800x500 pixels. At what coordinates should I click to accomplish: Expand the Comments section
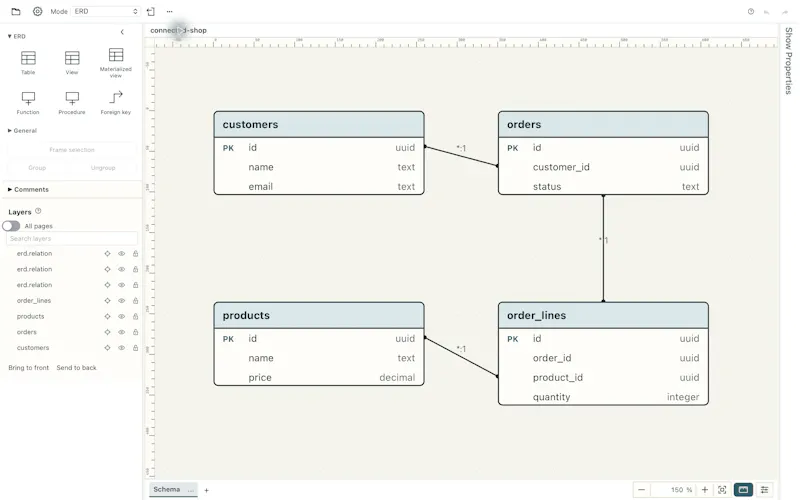(28, 189)
